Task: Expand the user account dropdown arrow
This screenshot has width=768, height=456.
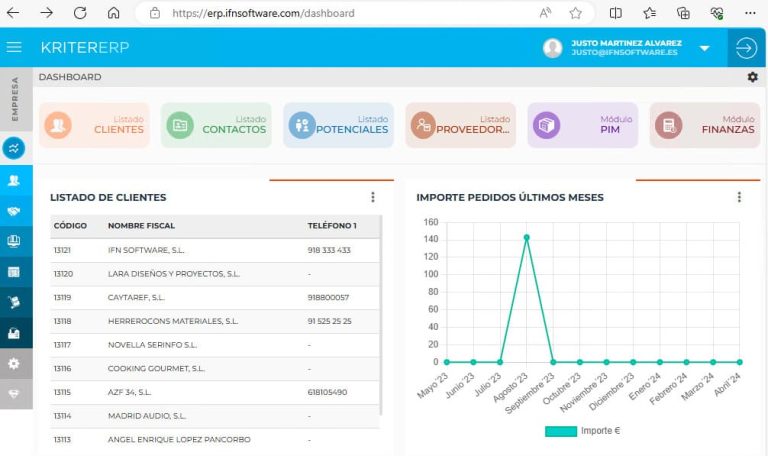Action: 704,48
